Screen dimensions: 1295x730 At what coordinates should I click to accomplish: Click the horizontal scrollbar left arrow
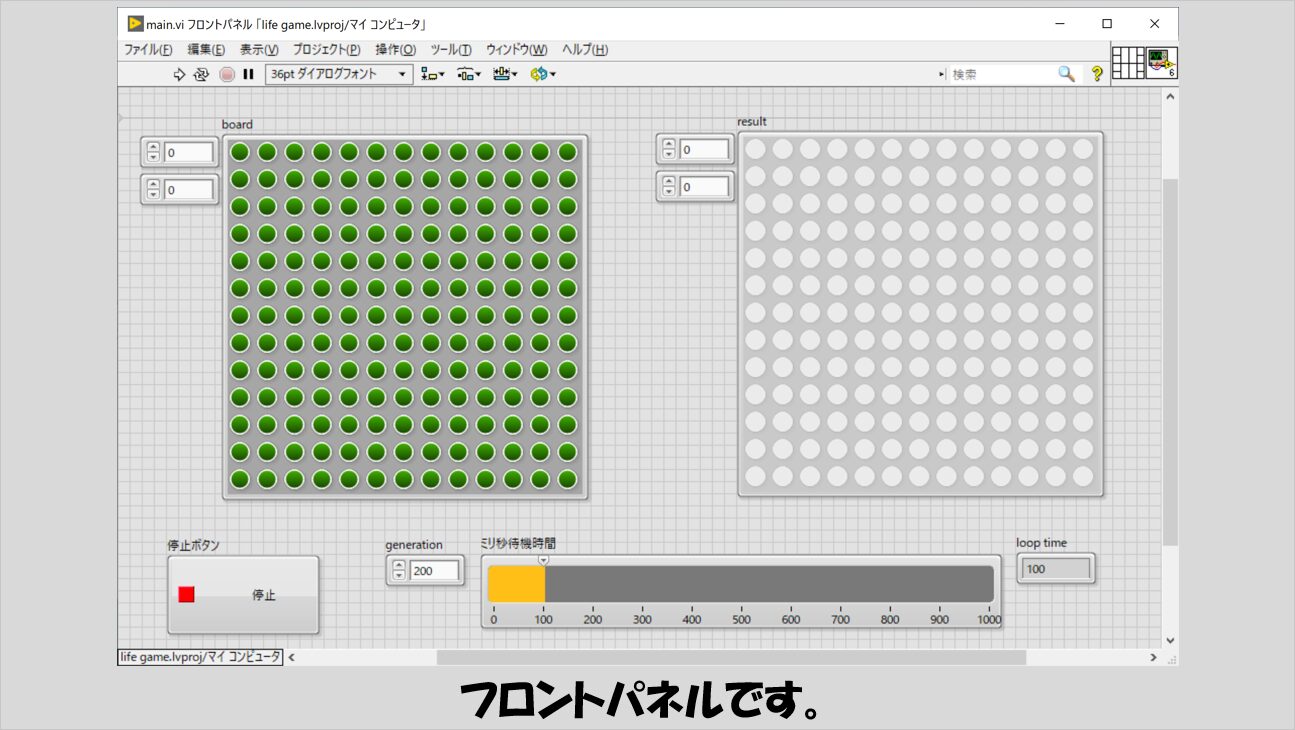click(292, 658)
